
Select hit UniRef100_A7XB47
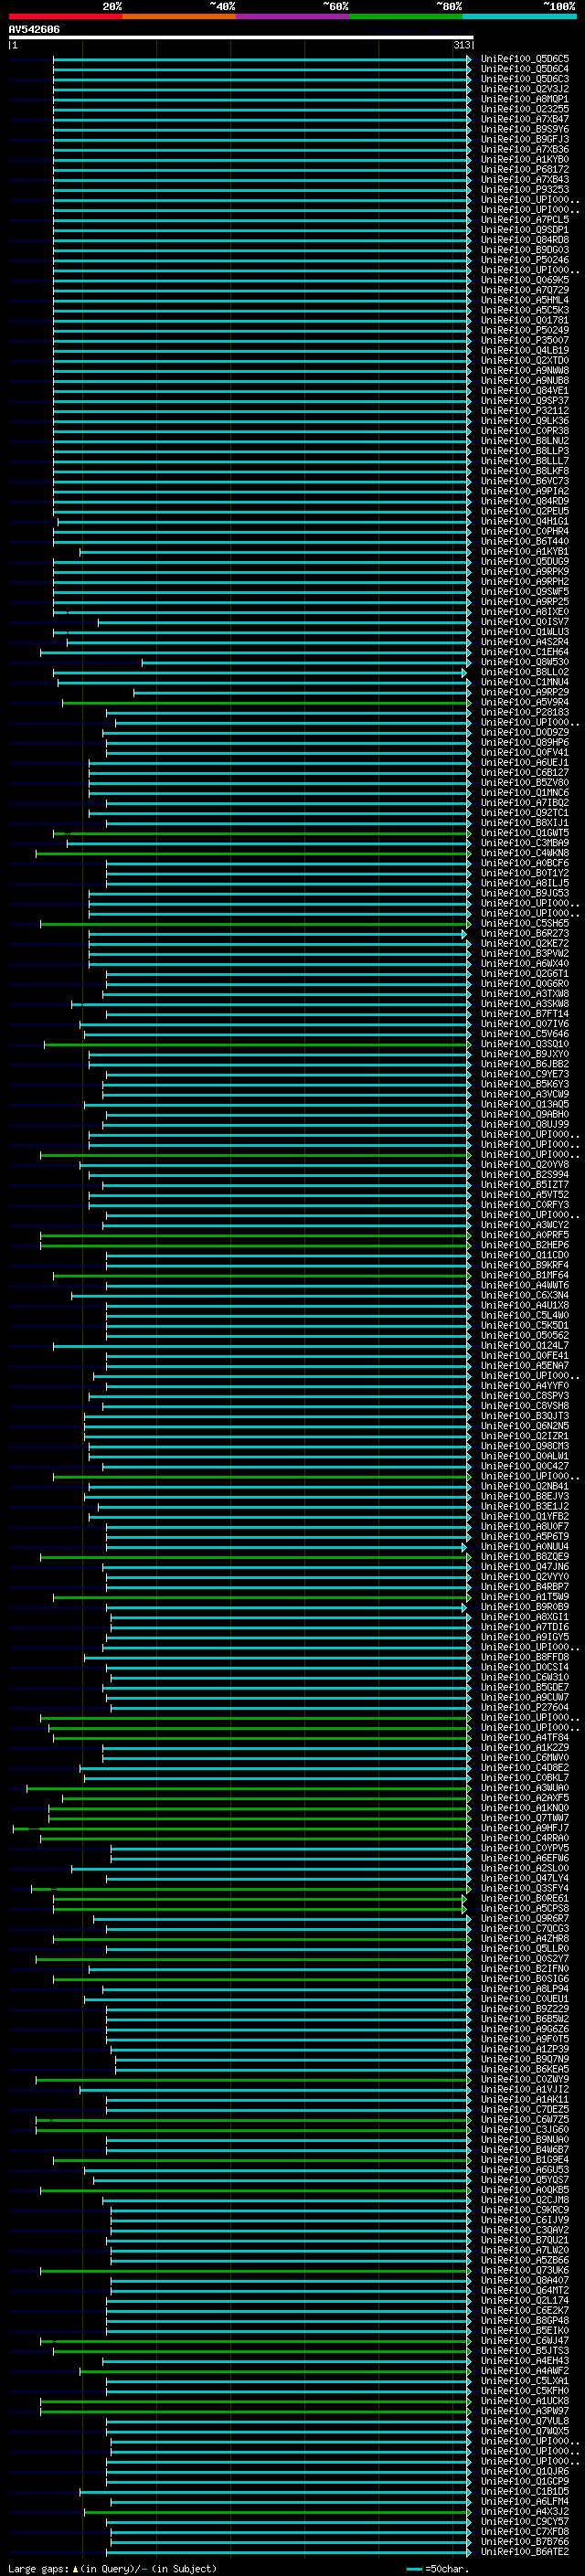(524, 119)
